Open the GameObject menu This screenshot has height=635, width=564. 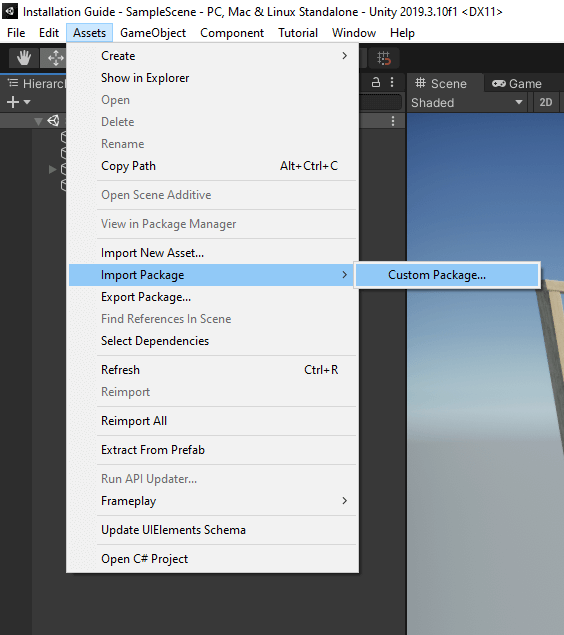[x=153, y=33]
